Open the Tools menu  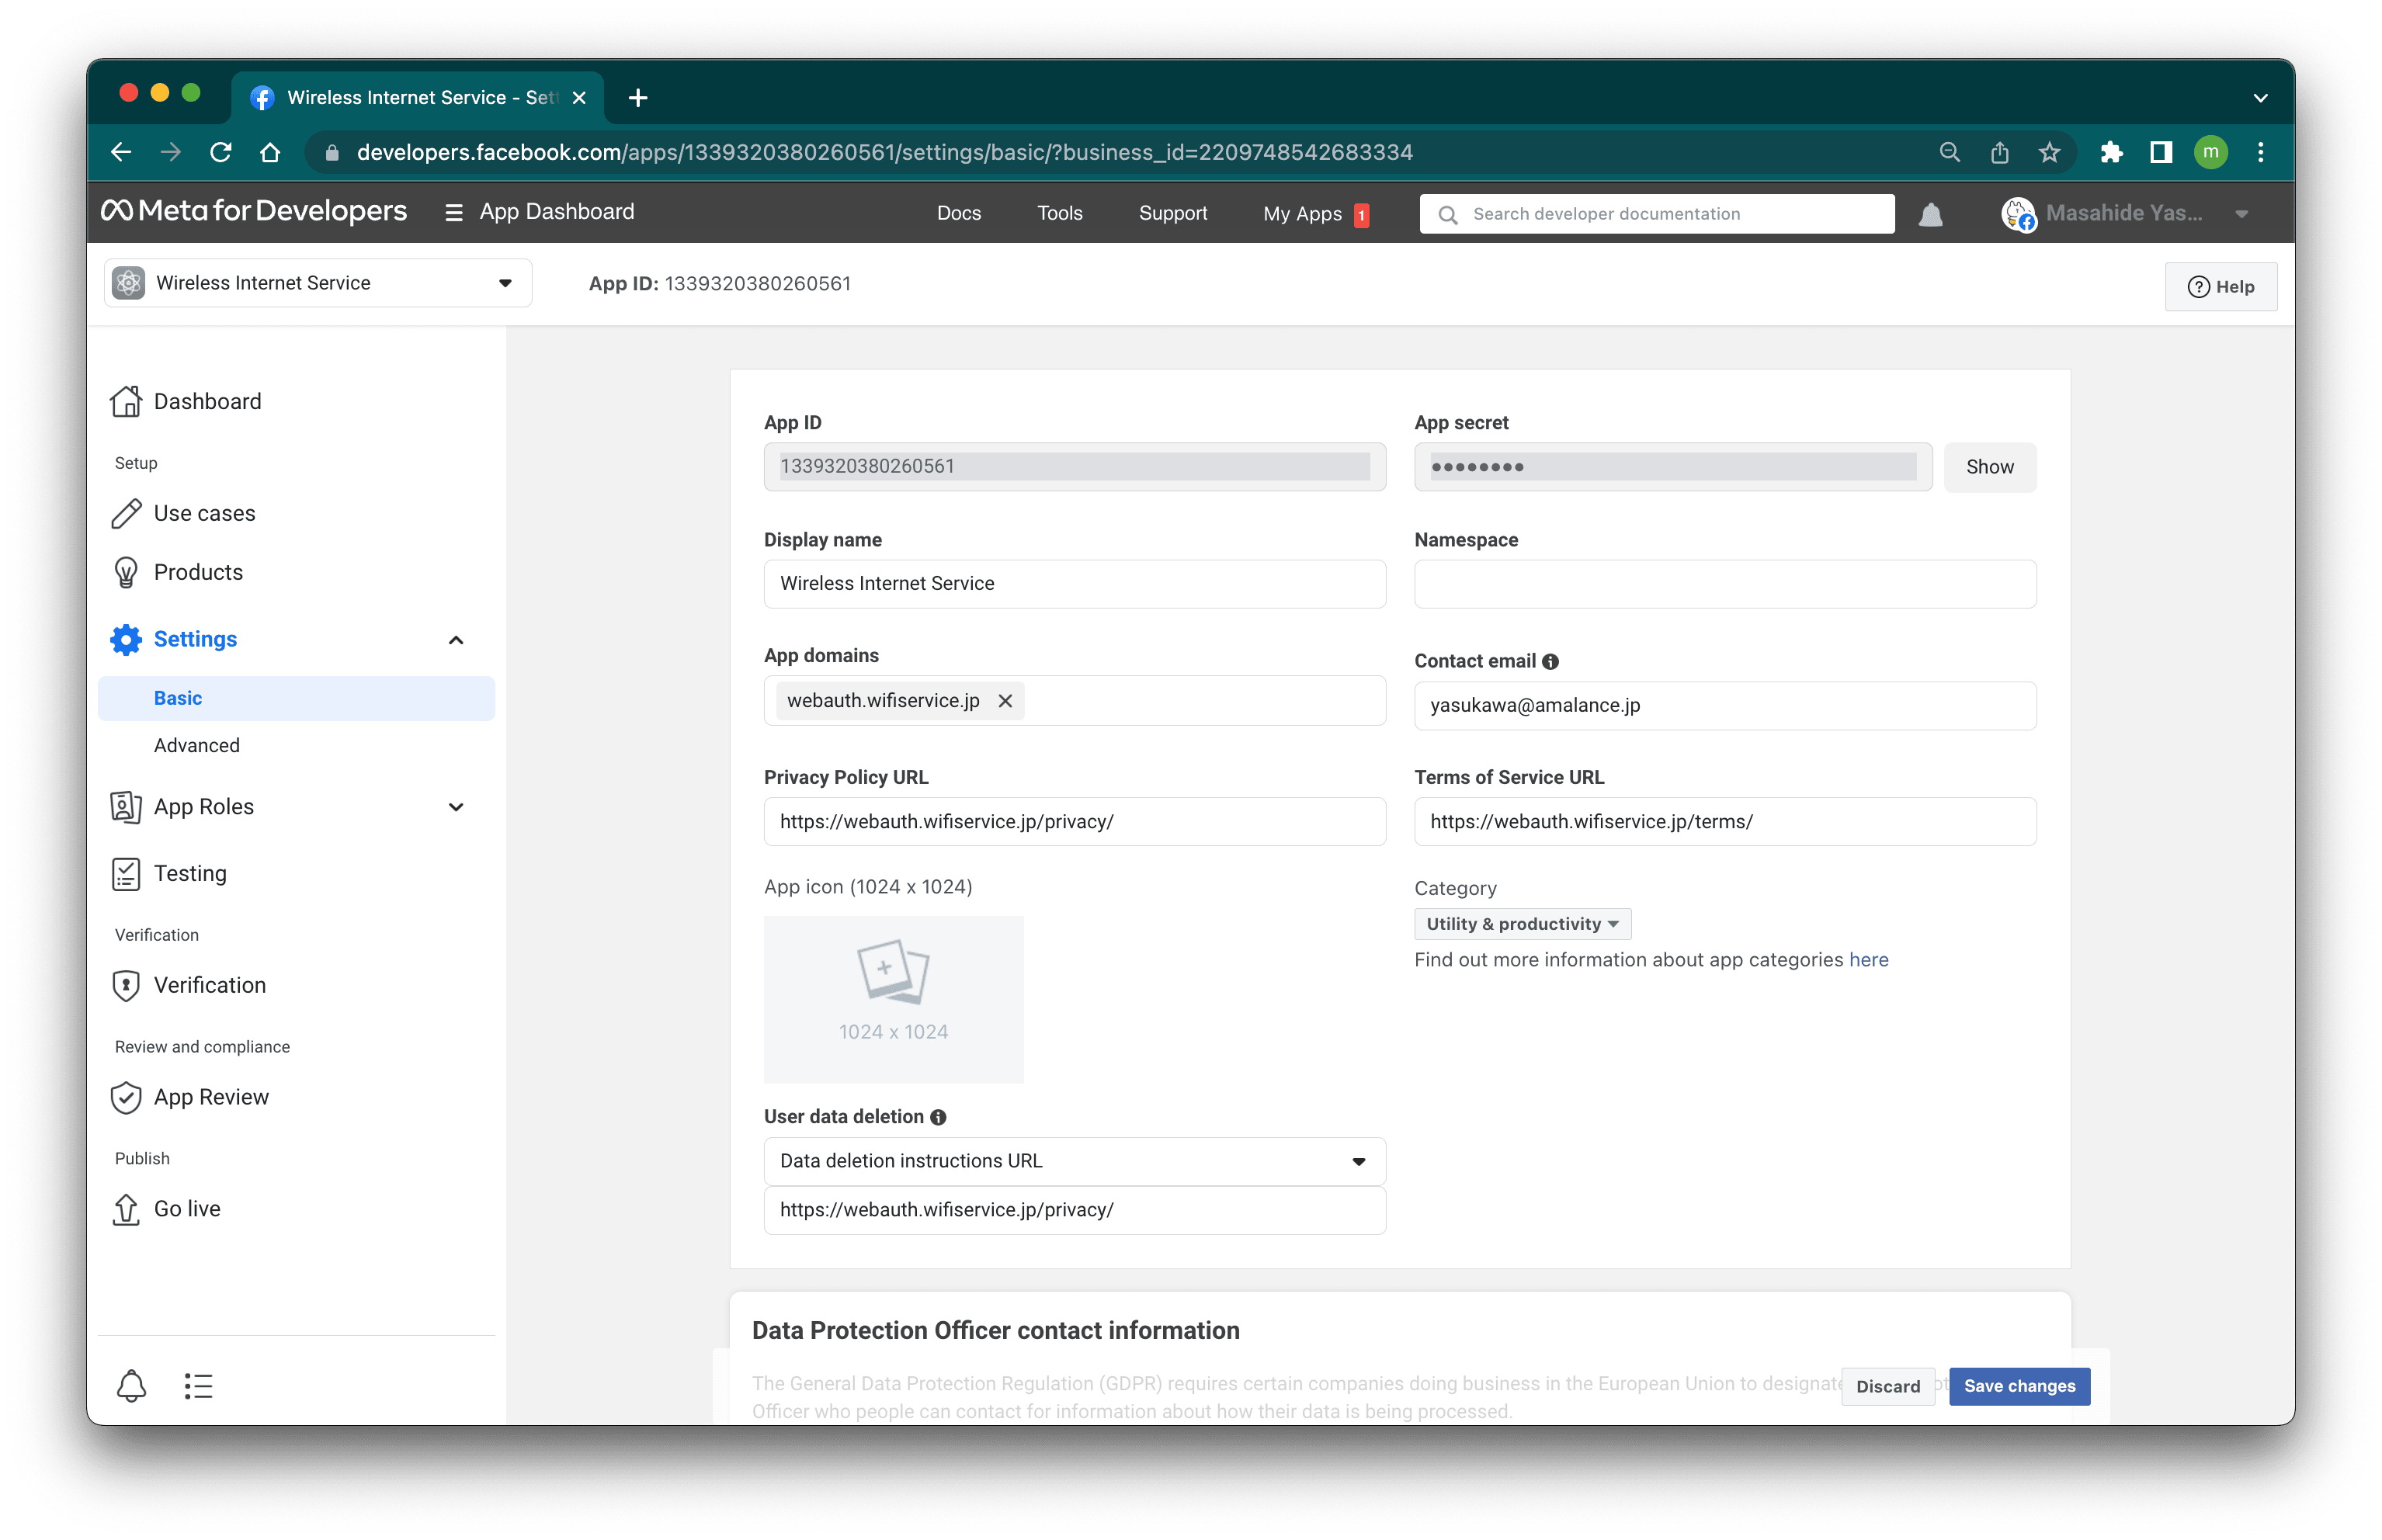[1059, 213]
